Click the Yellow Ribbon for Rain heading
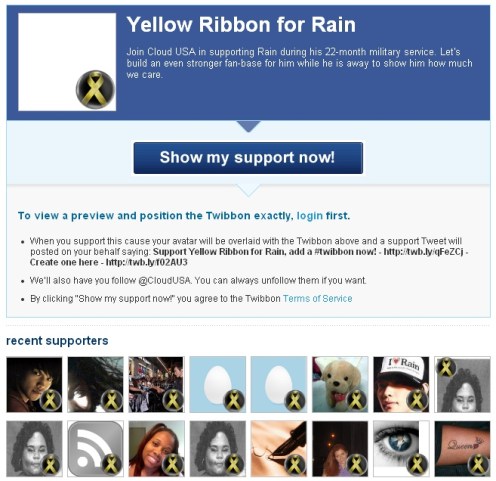Viewport: 496px width, 481px height. [x=241, y=25]
